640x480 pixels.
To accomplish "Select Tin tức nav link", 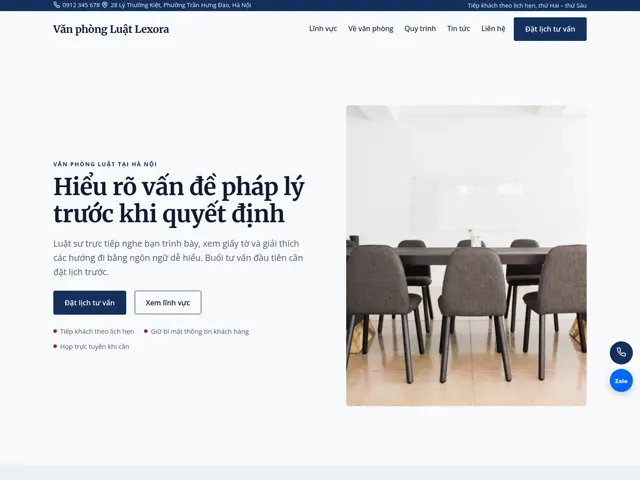I will pos(458,29).
